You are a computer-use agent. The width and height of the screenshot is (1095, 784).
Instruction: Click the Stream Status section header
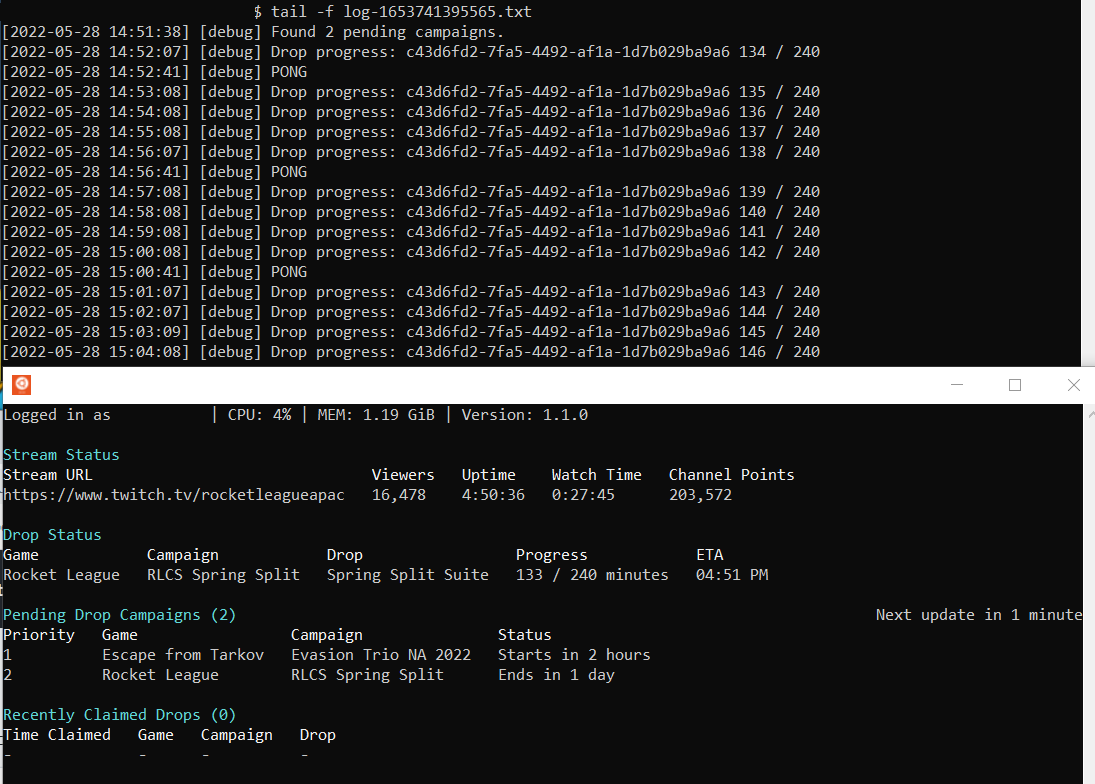tap(61, 454)
